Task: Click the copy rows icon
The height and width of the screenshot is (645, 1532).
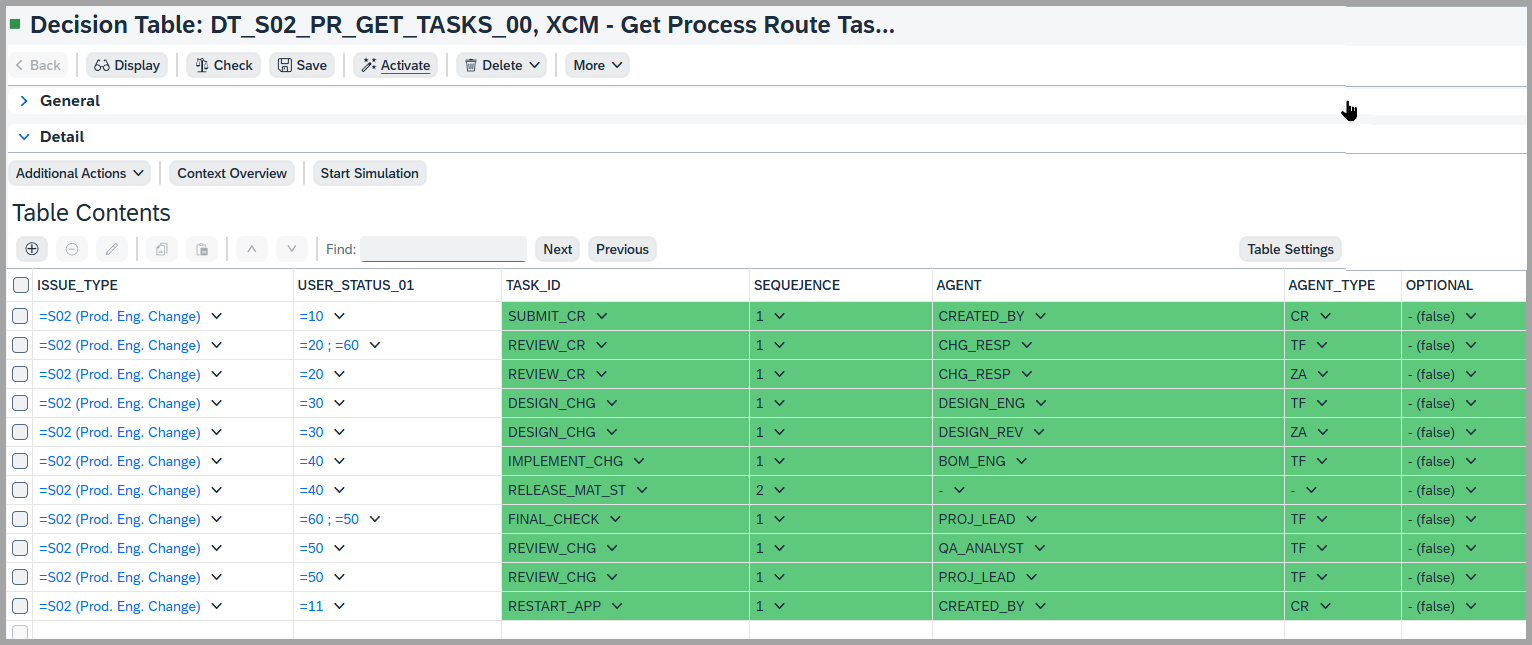Action: tap(162, 249)
